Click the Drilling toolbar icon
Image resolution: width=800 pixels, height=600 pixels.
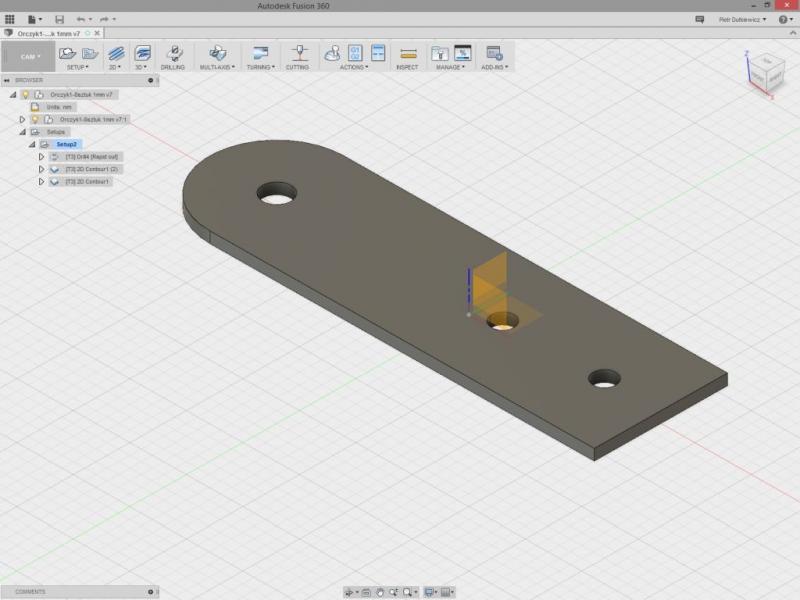pos(173,53)
